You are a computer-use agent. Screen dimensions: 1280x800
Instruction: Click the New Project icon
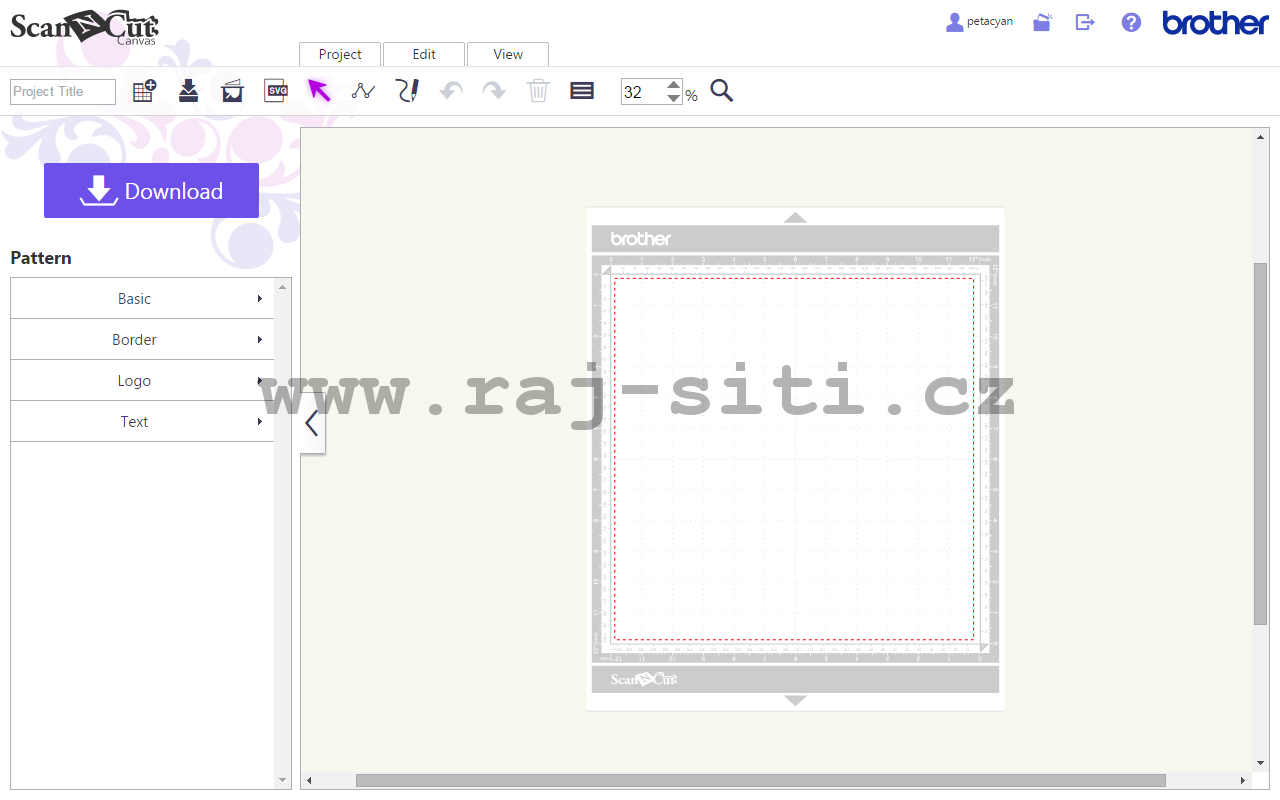pyautogui.click(x=144, y=90)
